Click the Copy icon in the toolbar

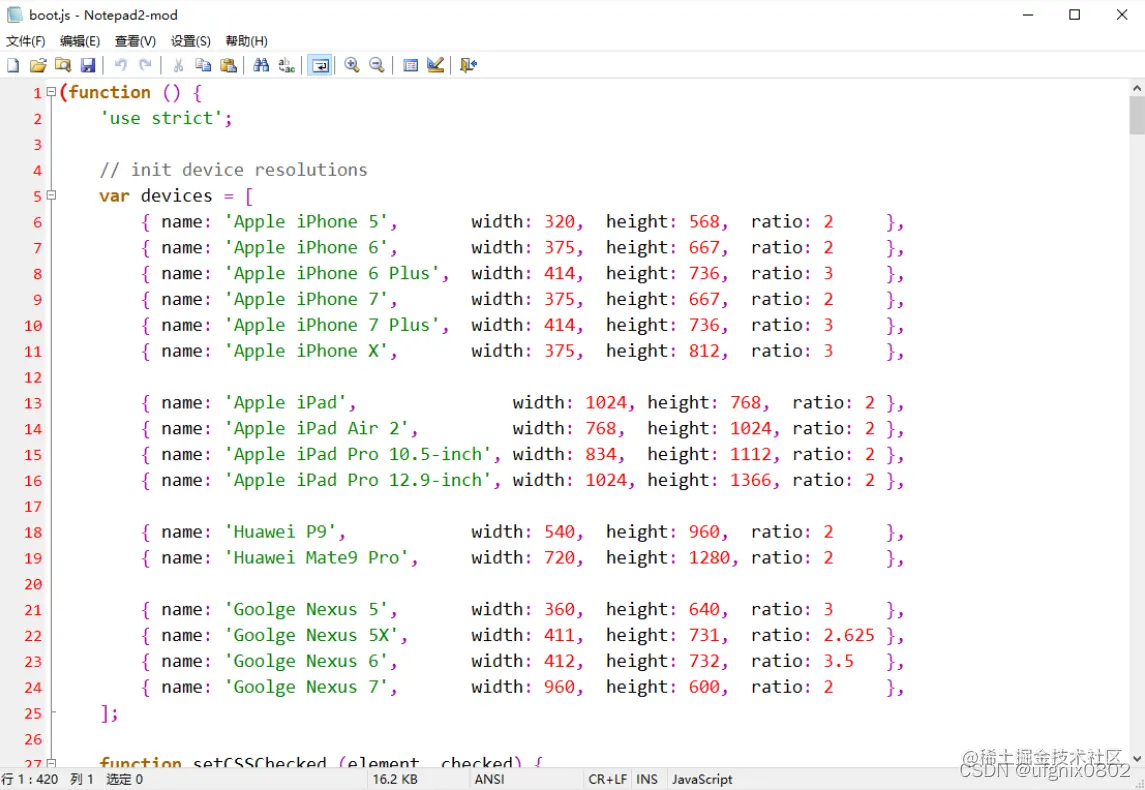(203, 66)
